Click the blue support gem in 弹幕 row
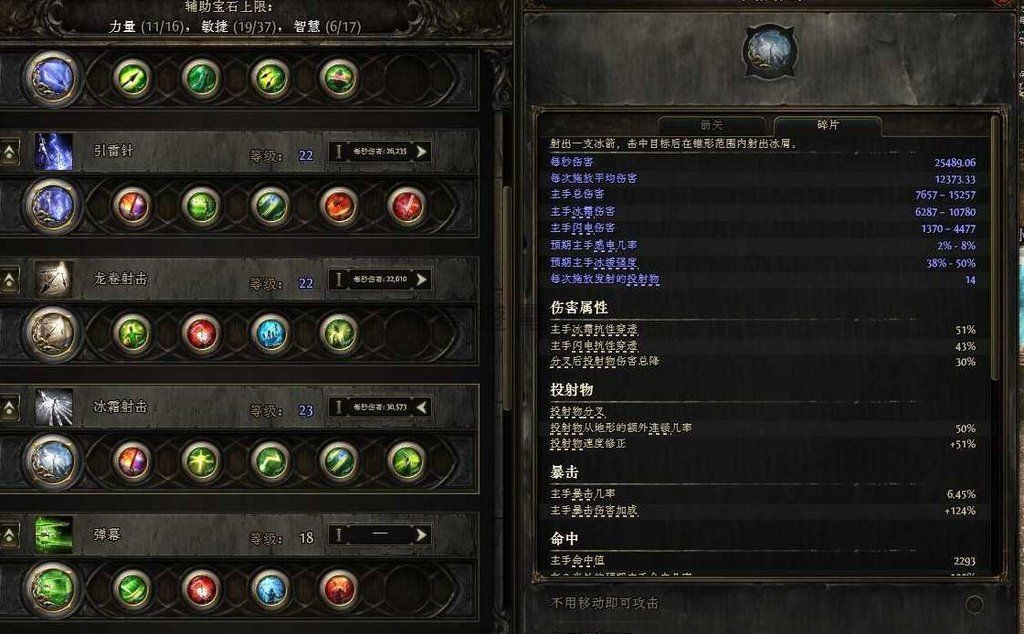This screenshot has width=1024, height=634. tap(271, 590)
